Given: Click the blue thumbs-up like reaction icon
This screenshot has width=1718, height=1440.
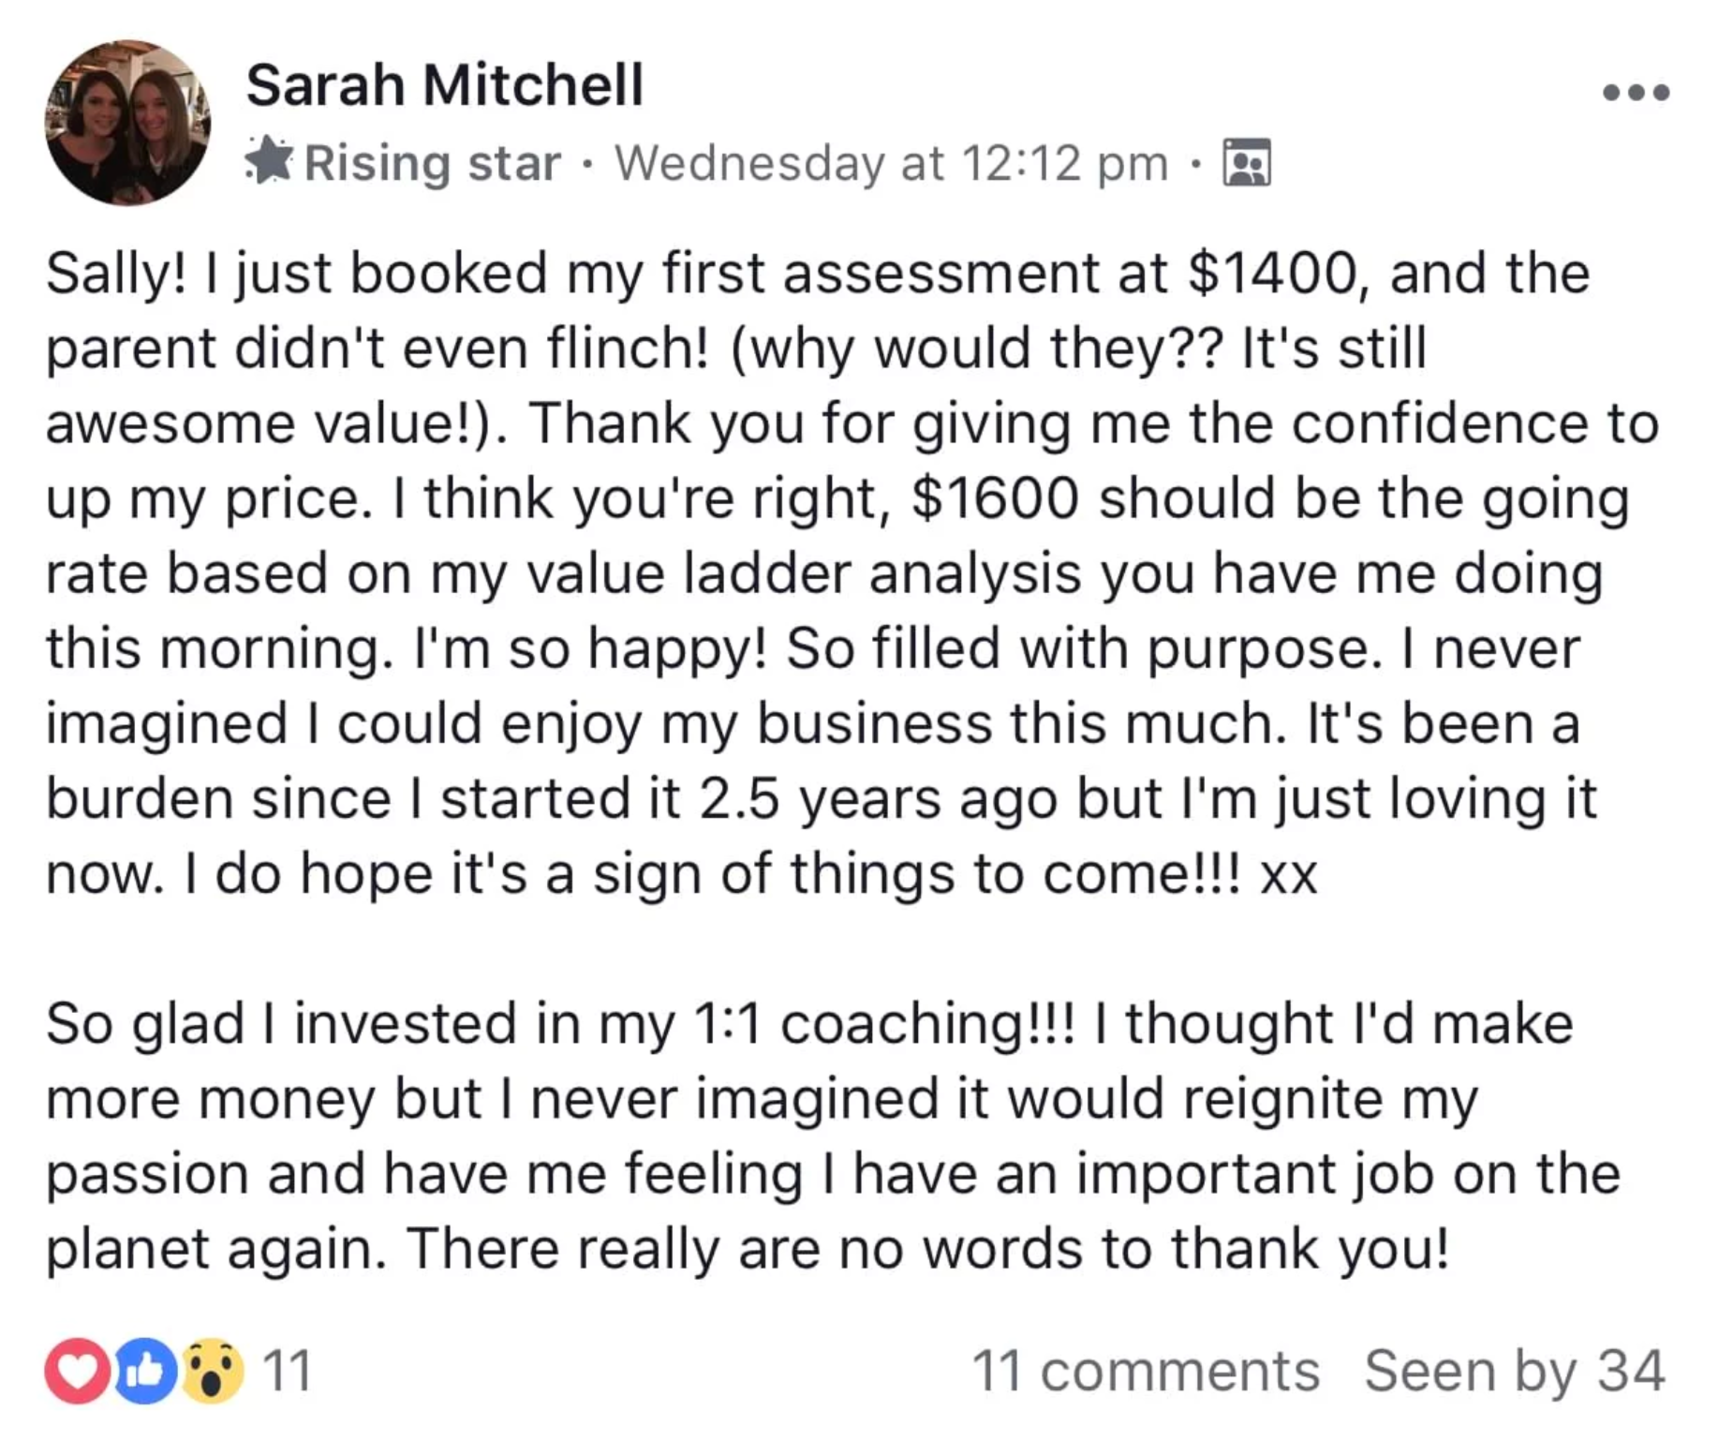Looking at the screenshot, I should [146, 1370].
